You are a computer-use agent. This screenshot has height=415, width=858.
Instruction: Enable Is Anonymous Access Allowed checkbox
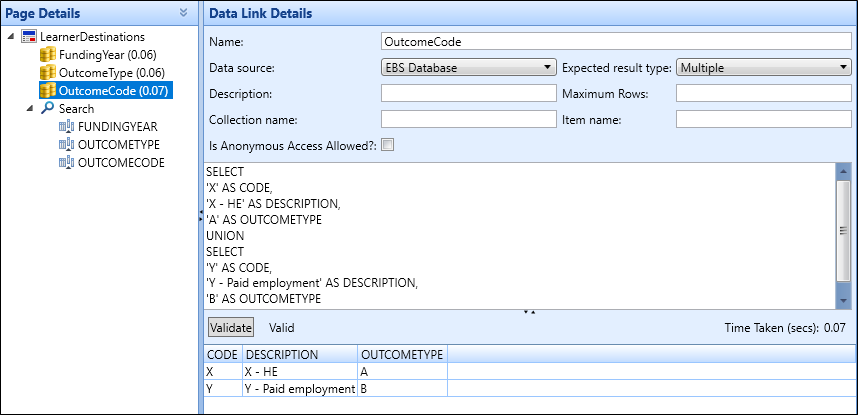(x=389, y=145)
